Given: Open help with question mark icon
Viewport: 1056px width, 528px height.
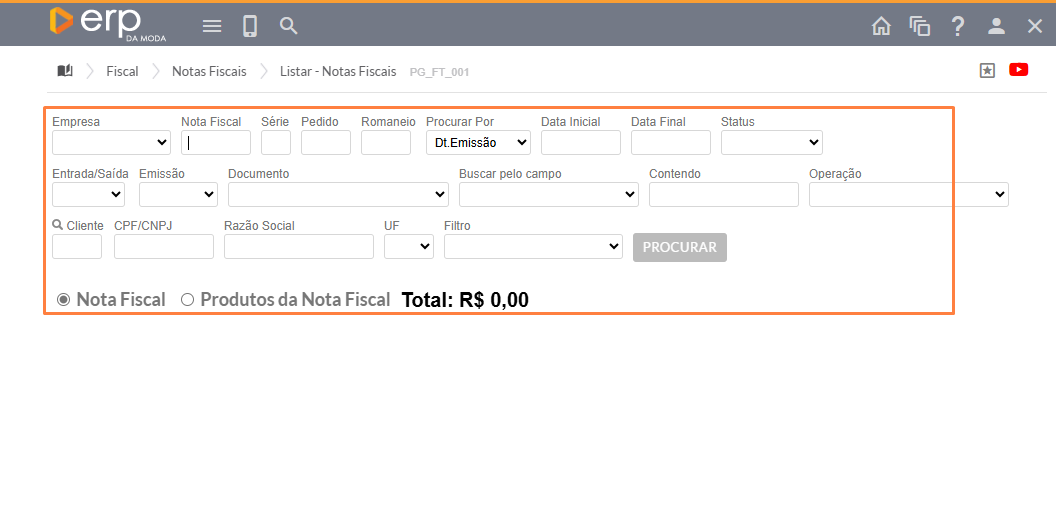Looking at the screenshot, I should [x=958, y=26].
